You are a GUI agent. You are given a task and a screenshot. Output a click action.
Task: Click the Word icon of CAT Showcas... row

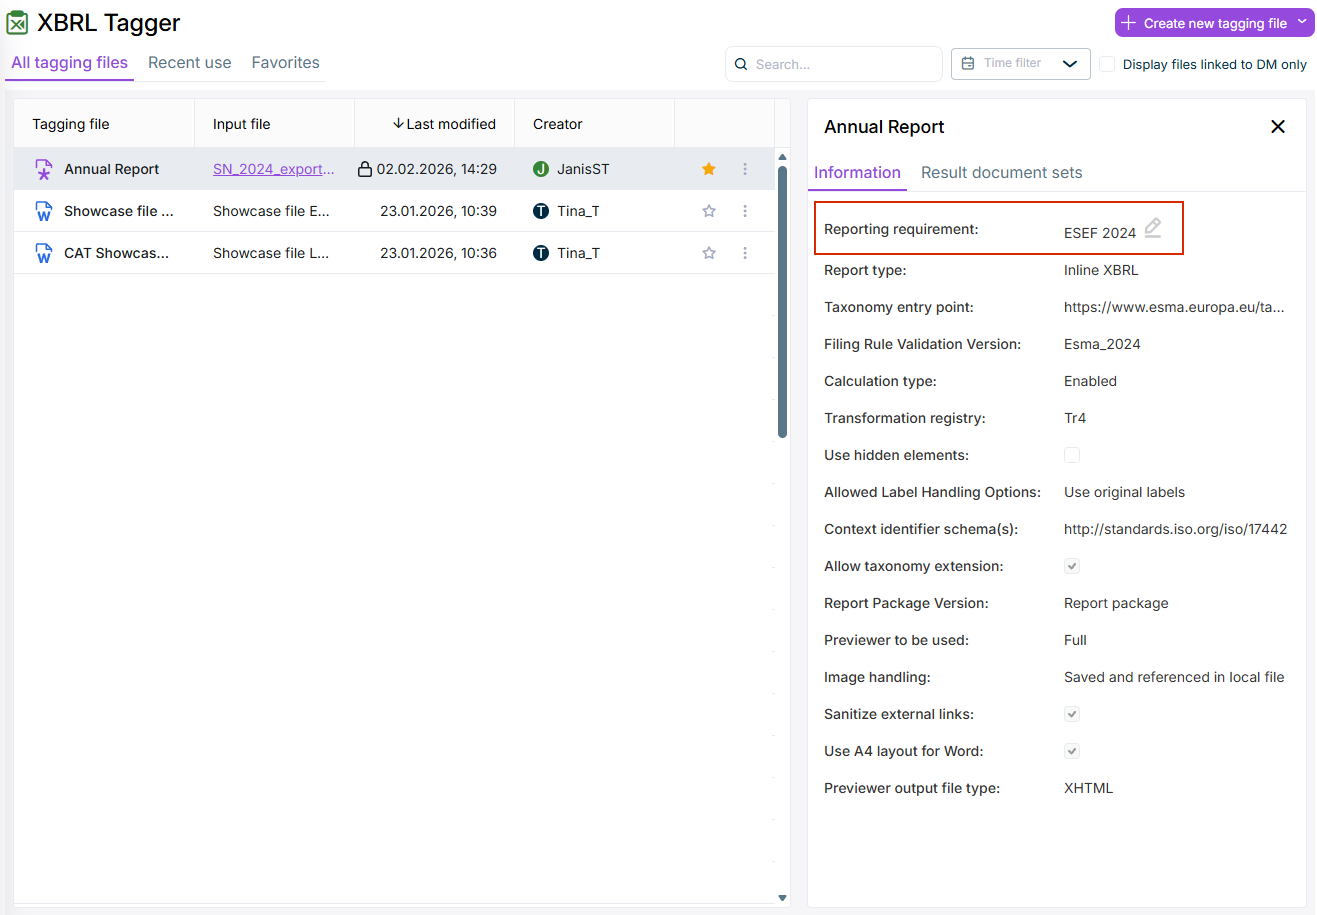tap(43, 253)
